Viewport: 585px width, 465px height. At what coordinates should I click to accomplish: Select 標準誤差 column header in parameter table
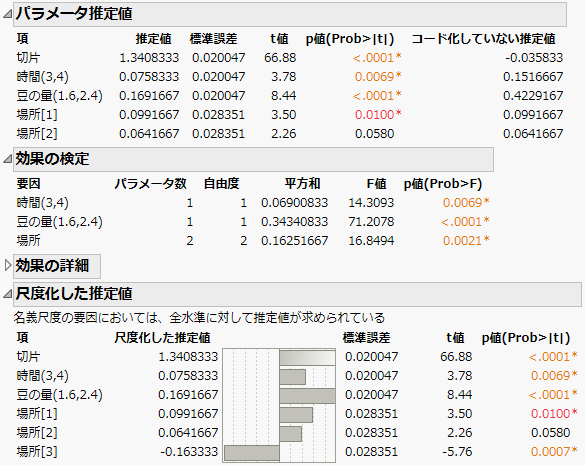pos(213,38)
